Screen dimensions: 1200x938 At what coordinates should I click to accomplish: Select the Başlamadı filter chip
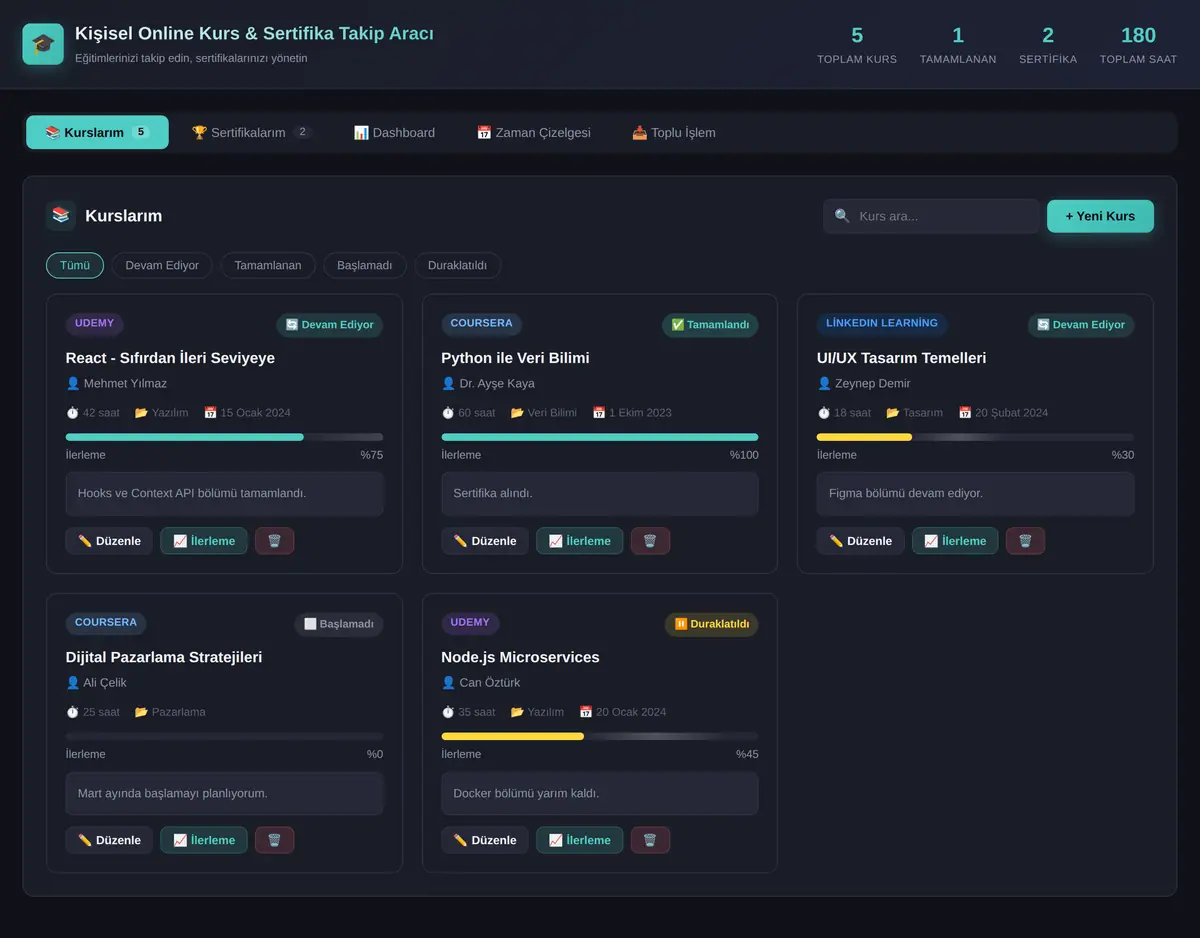coord(364,265)
